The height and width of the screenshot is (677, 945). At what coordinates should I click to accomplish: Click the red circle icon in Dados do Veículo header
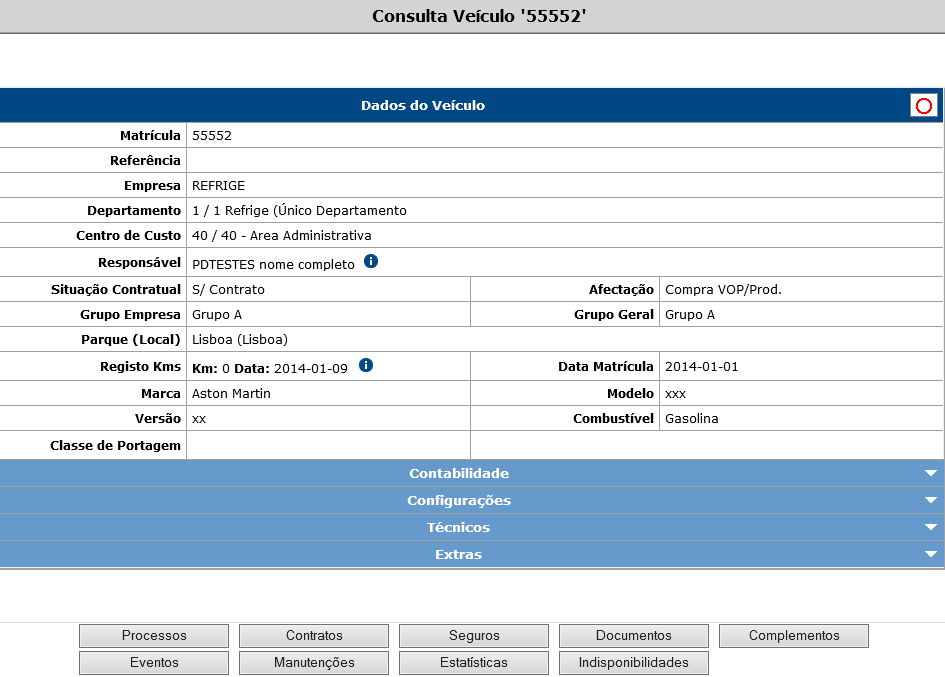tap(923, 106)
